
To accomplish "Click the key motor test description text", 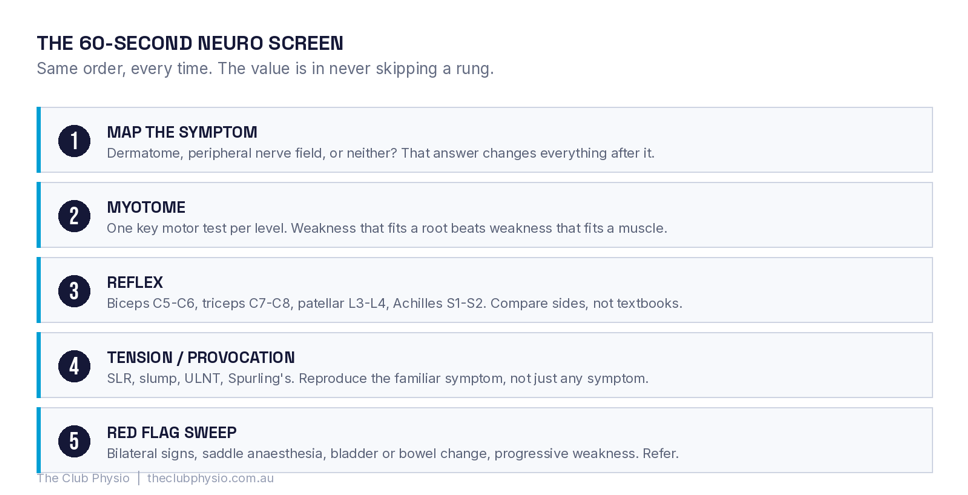I will click(387, 228).
